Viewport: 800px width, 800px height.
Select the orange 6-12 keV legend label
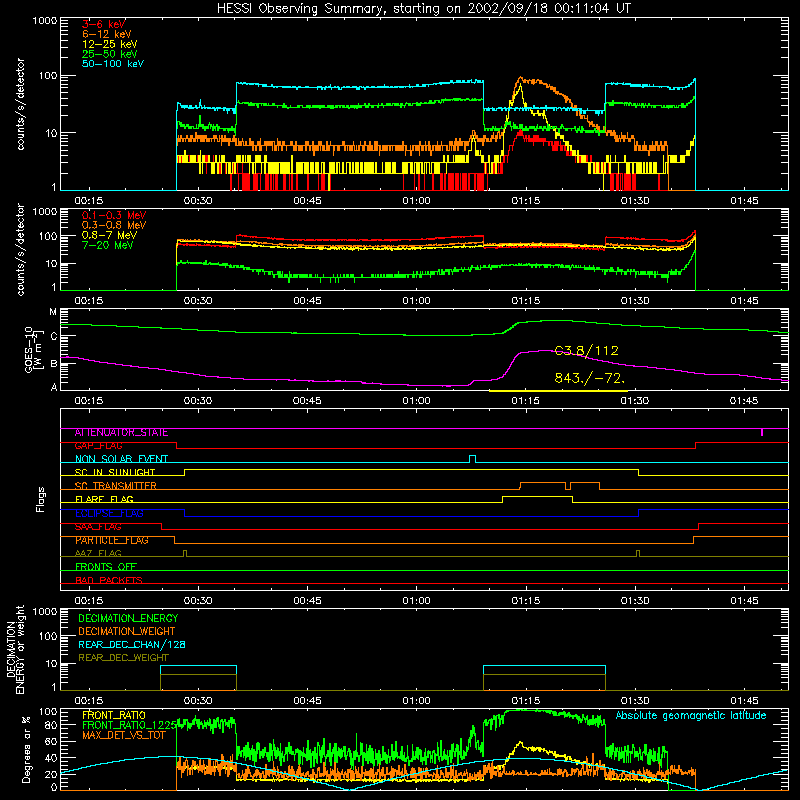[x=107, y=34]
